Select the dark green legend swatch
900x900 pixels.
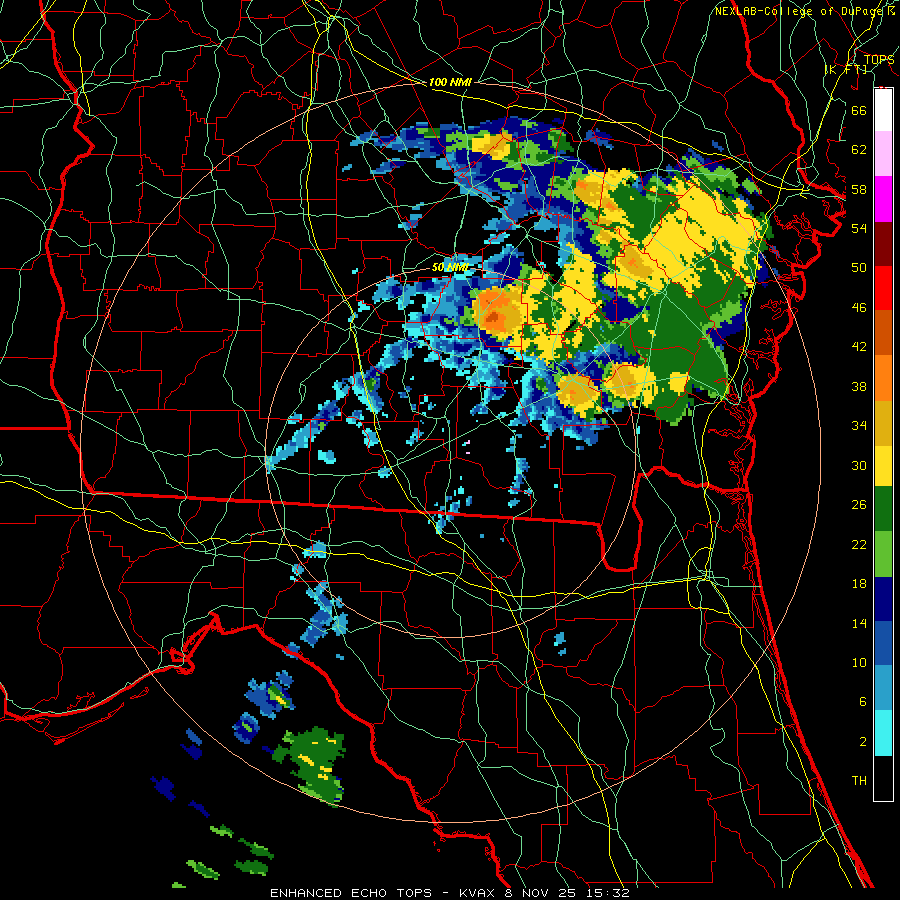(883, 509)
